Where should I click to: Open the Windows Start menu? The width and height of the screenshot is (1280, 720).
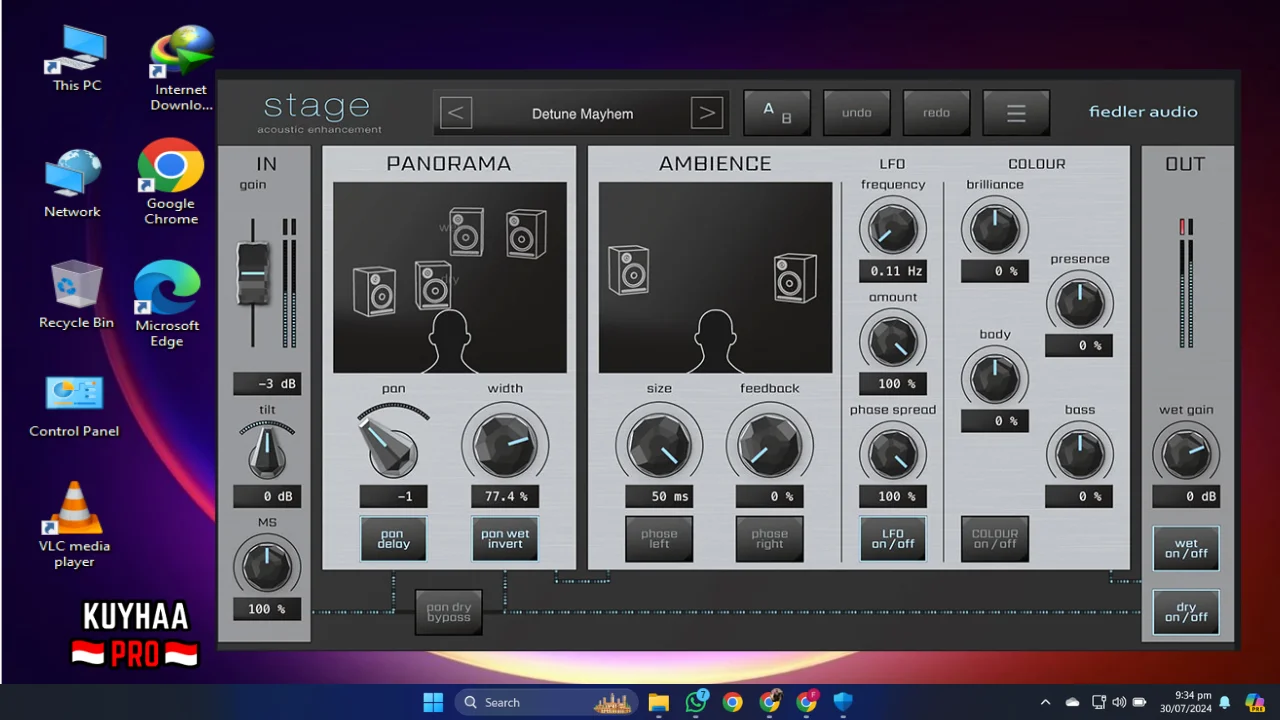433,702
